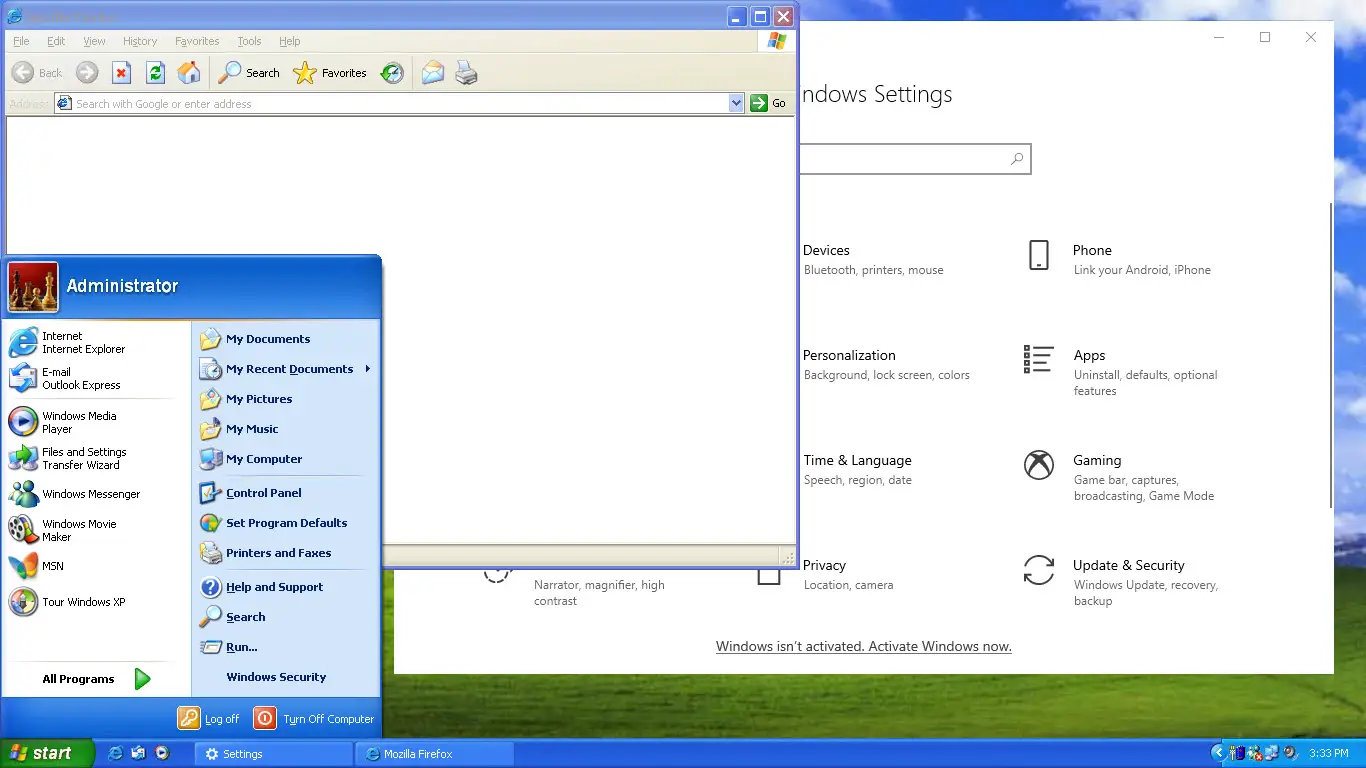This screenshot has height=768, width=1366.
Task: Click the volume speaker tray icon
Action: pos(1290,753)
